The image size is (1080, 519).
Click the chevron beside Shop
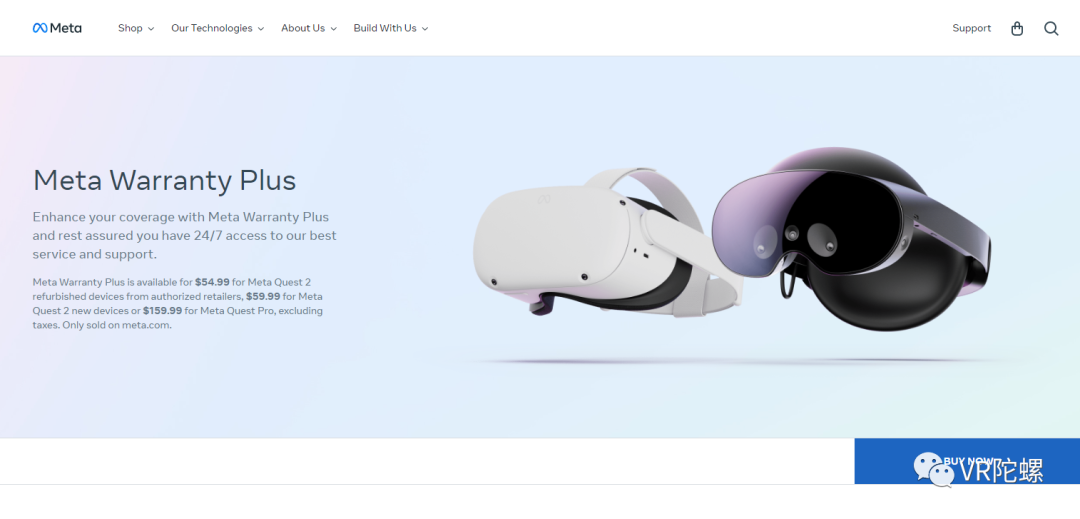click(151, 29)
